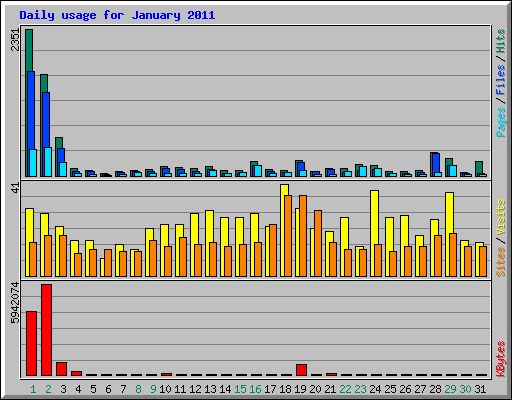This screenshot has width=512, height=400.
Task: Select the cyan Pages bar for day 1
Action: [33, 163]
